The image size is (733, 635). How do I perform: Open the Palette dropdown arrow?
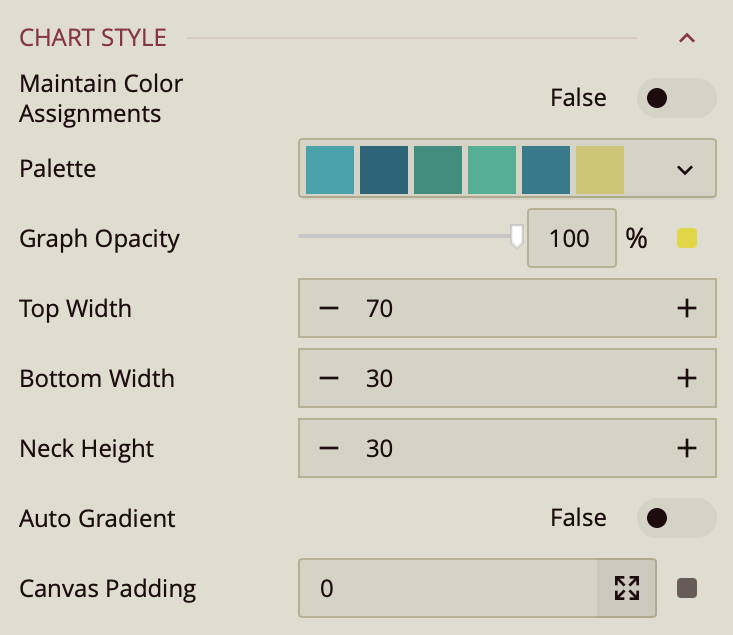(x=685, y=169)
